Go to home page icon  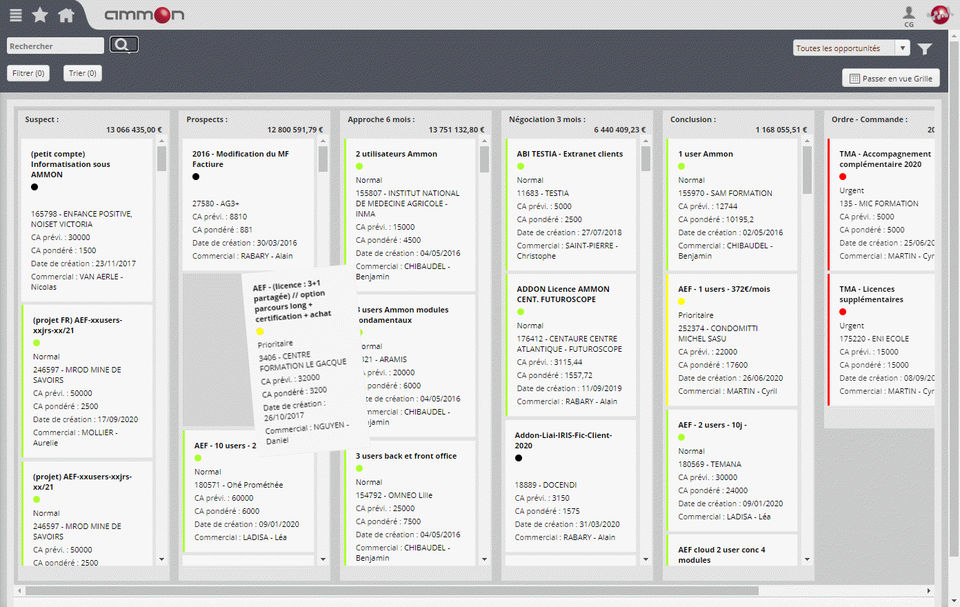(66, 15)
